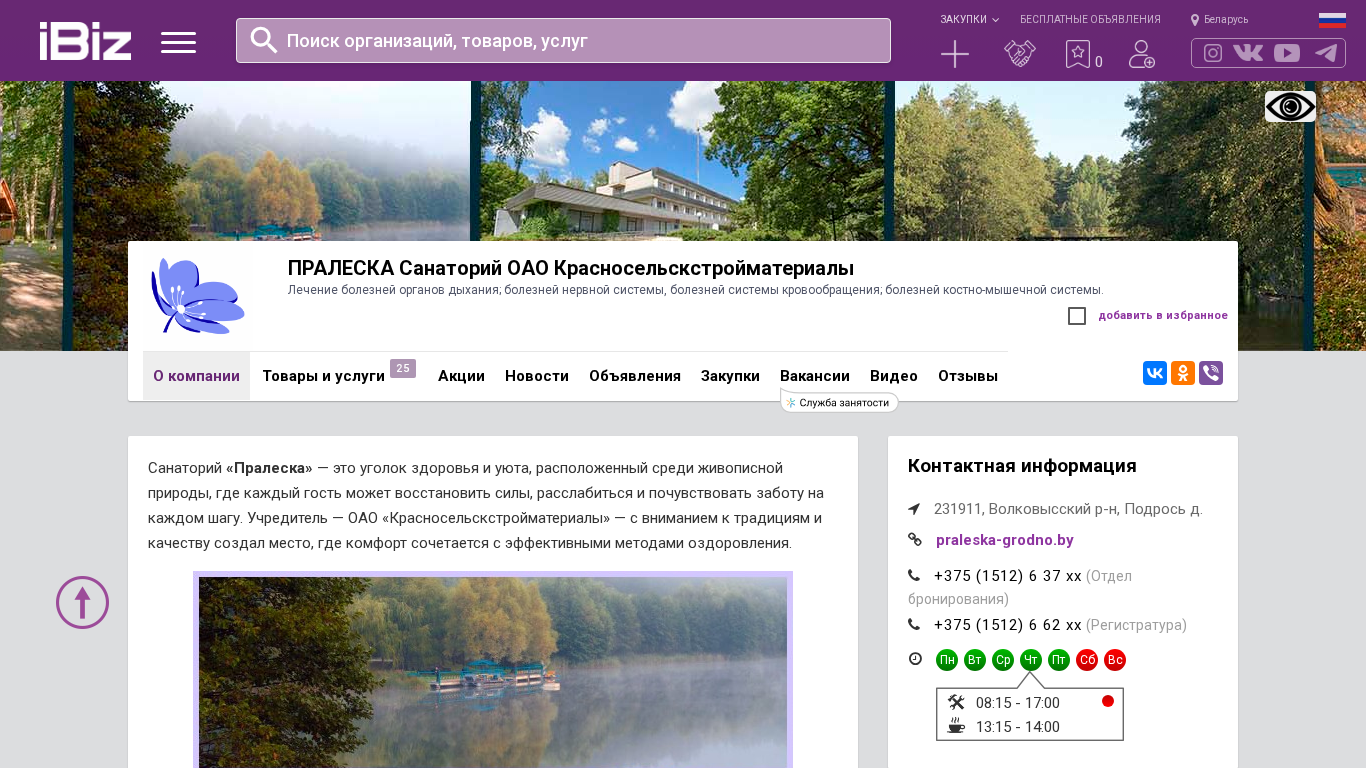Open the user registration icon
The width and height of the screenshot is (1366, 768).
(x=1142, y=54)
